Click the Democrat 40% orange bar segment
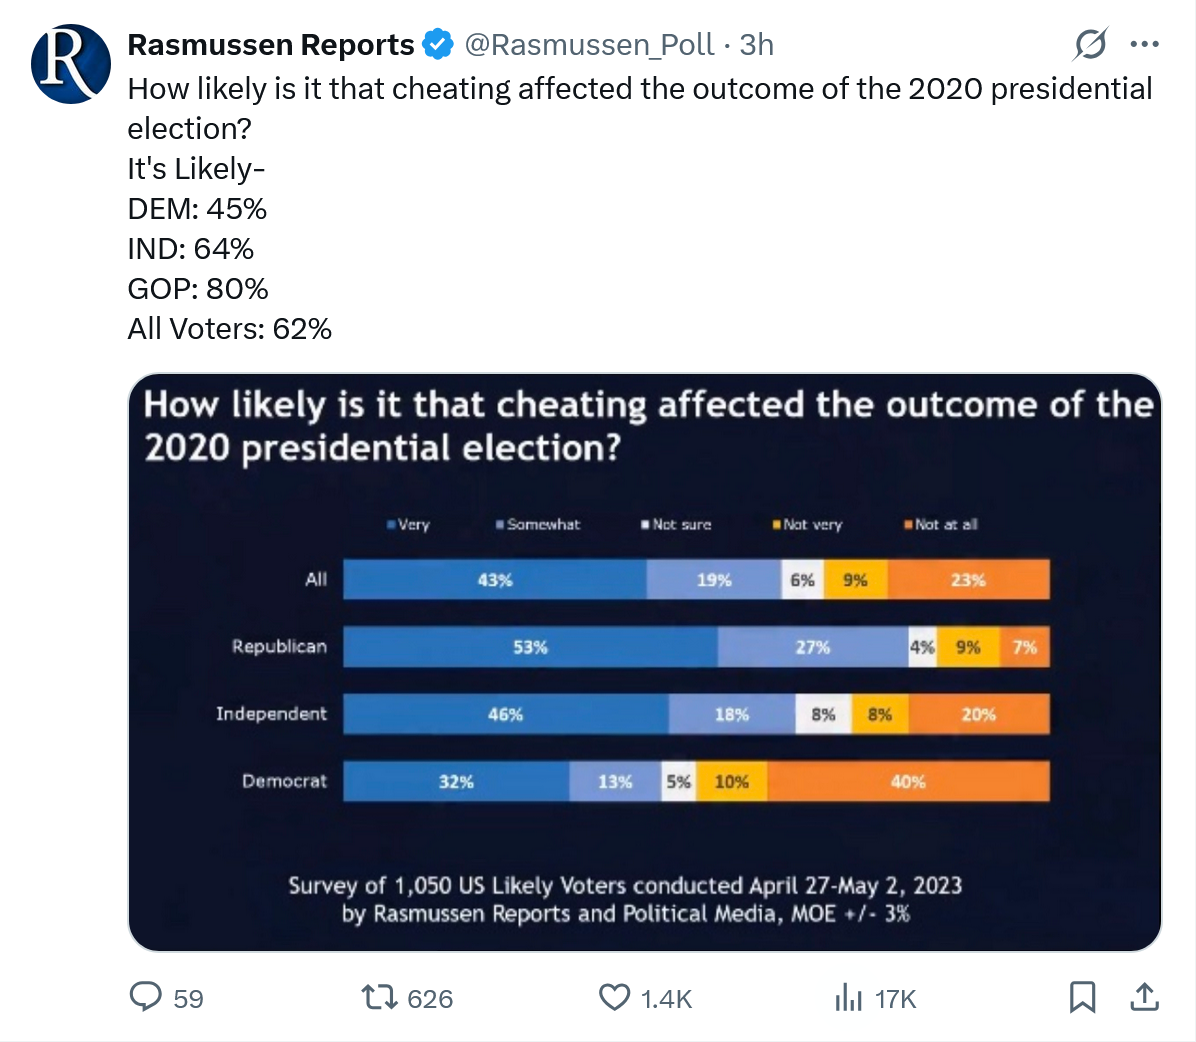Viewport: 1196px width, 1042px height. pos(908,782)
